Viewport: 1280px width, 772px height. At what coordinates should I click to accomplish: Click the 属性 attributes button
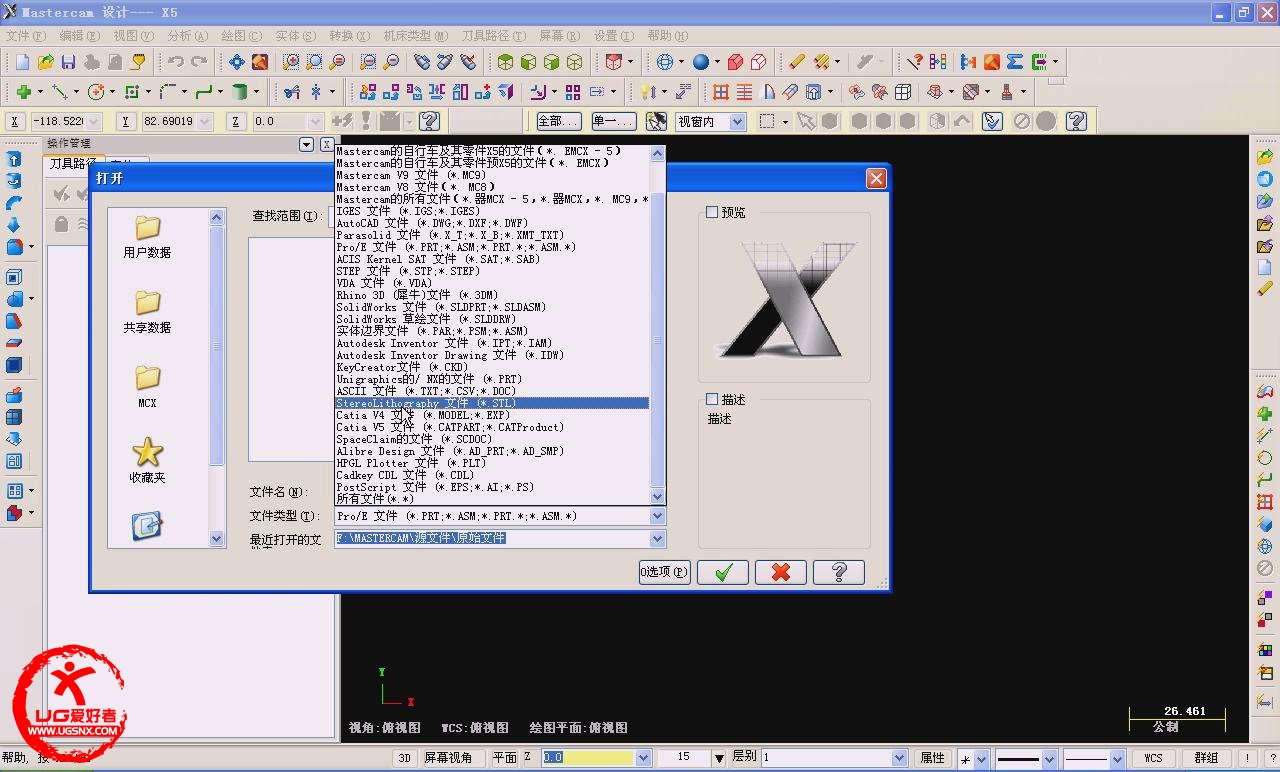[933, 758]
